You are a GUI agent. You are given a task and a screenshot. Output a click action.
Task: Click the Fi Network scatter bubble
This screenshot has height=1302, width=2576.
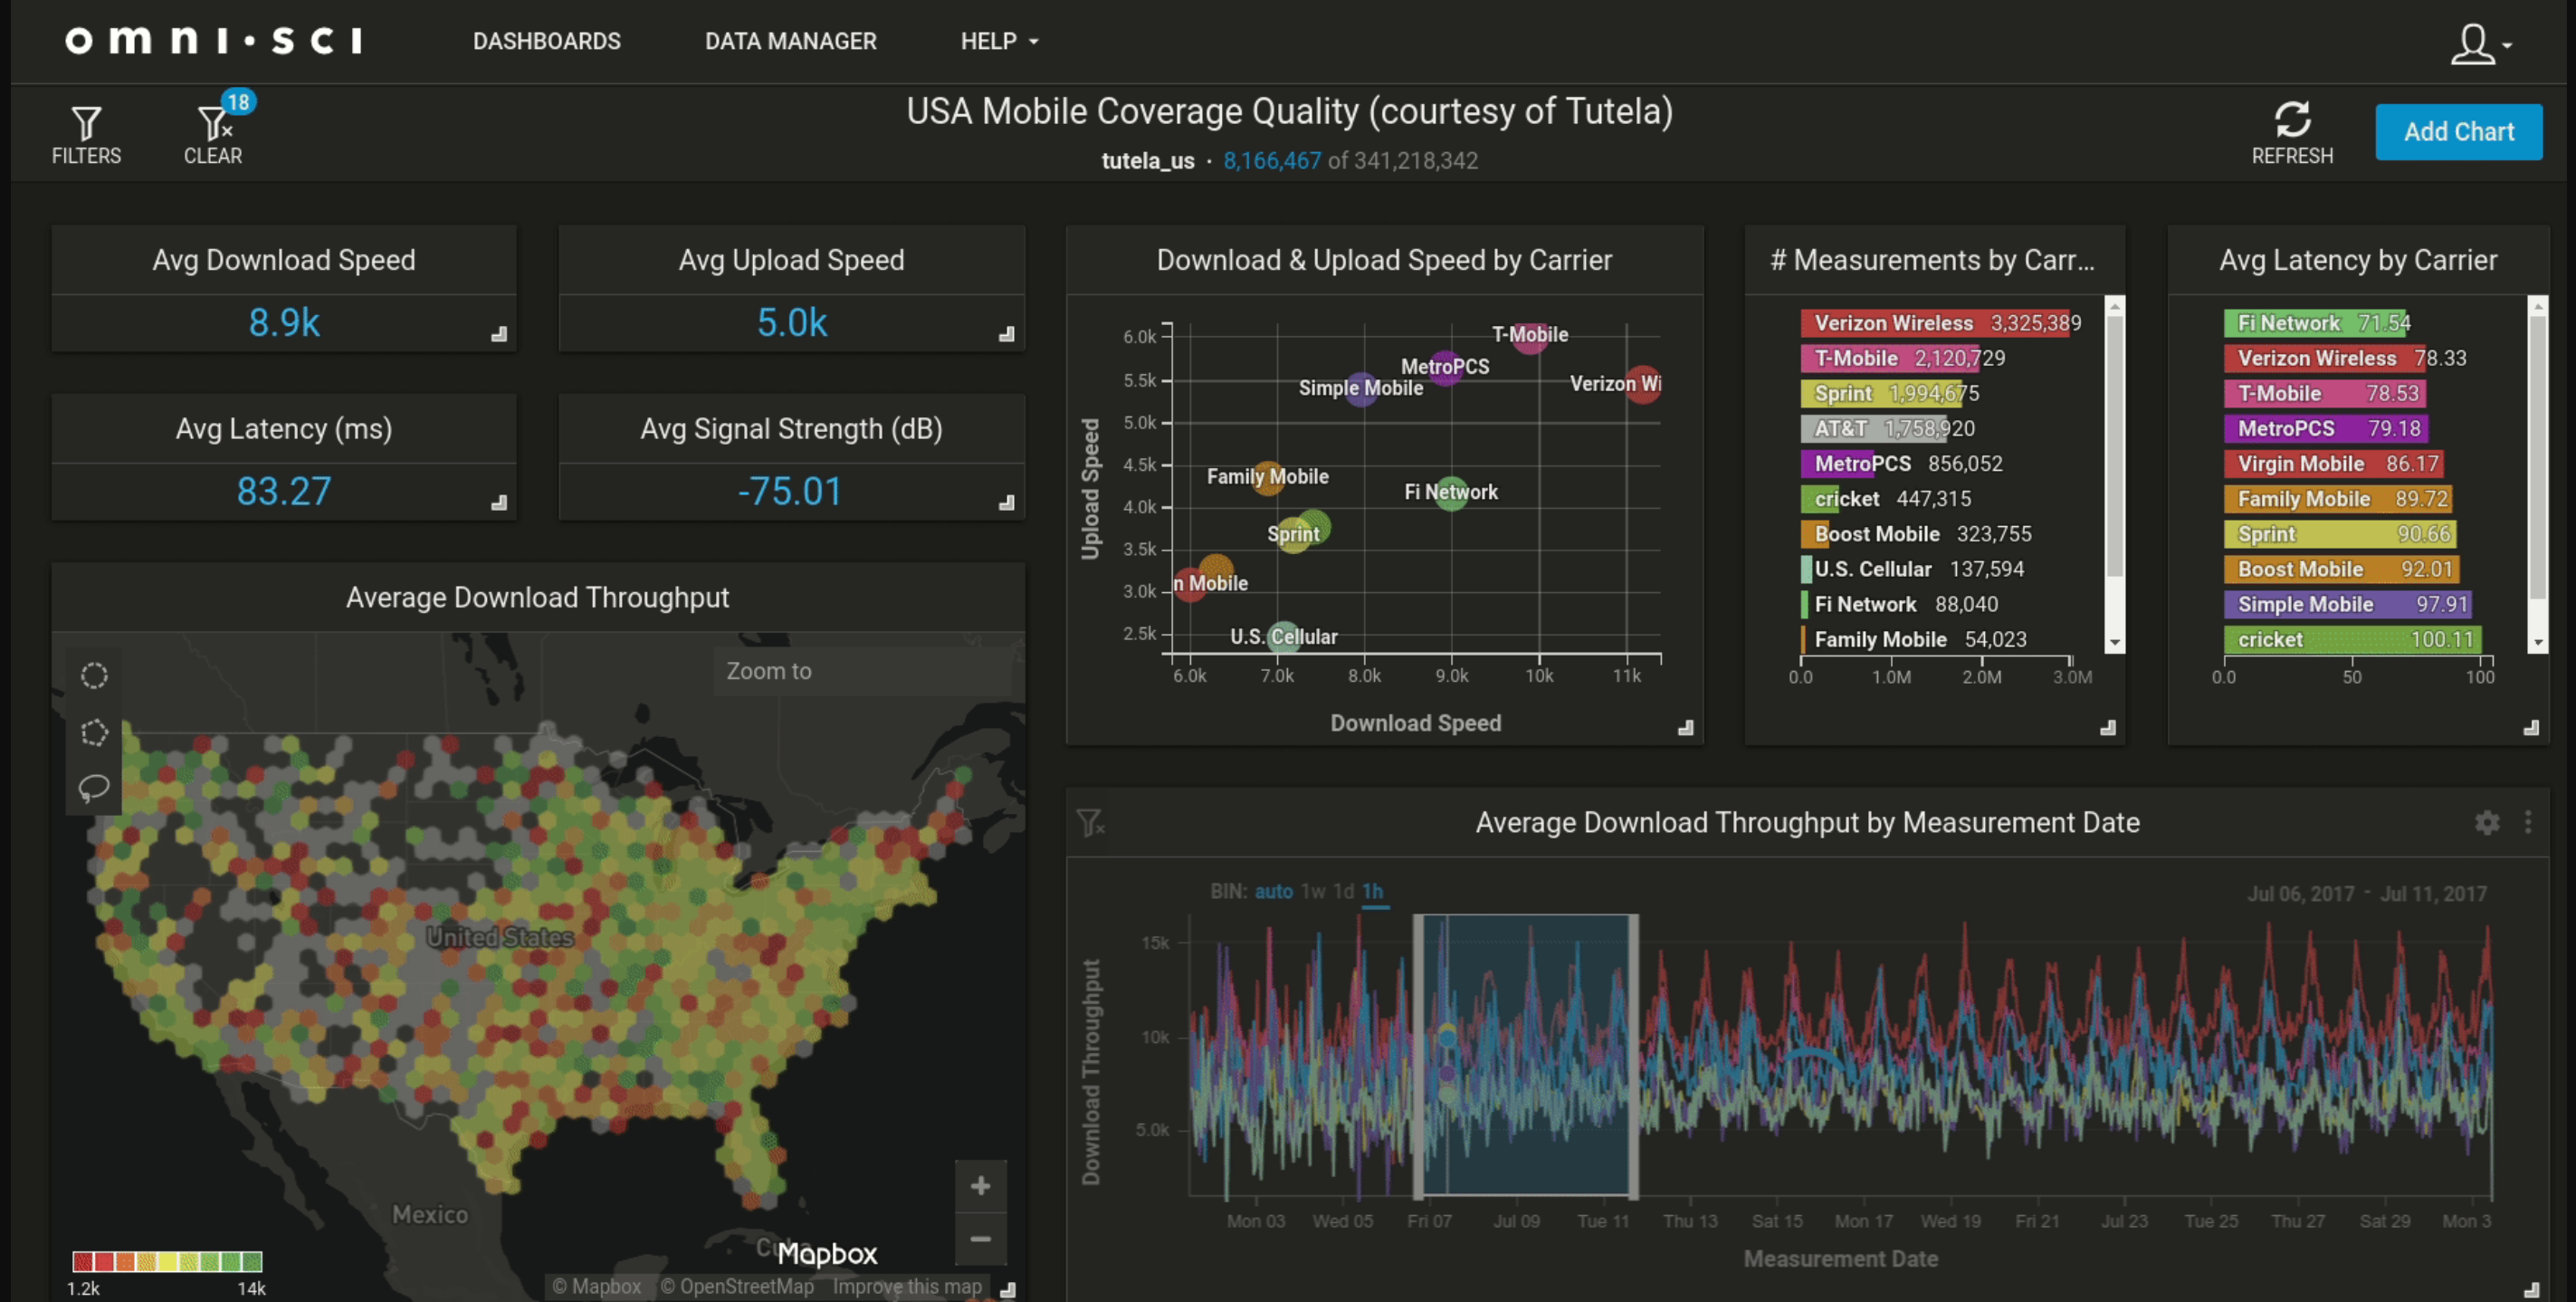coord(1451,492)
